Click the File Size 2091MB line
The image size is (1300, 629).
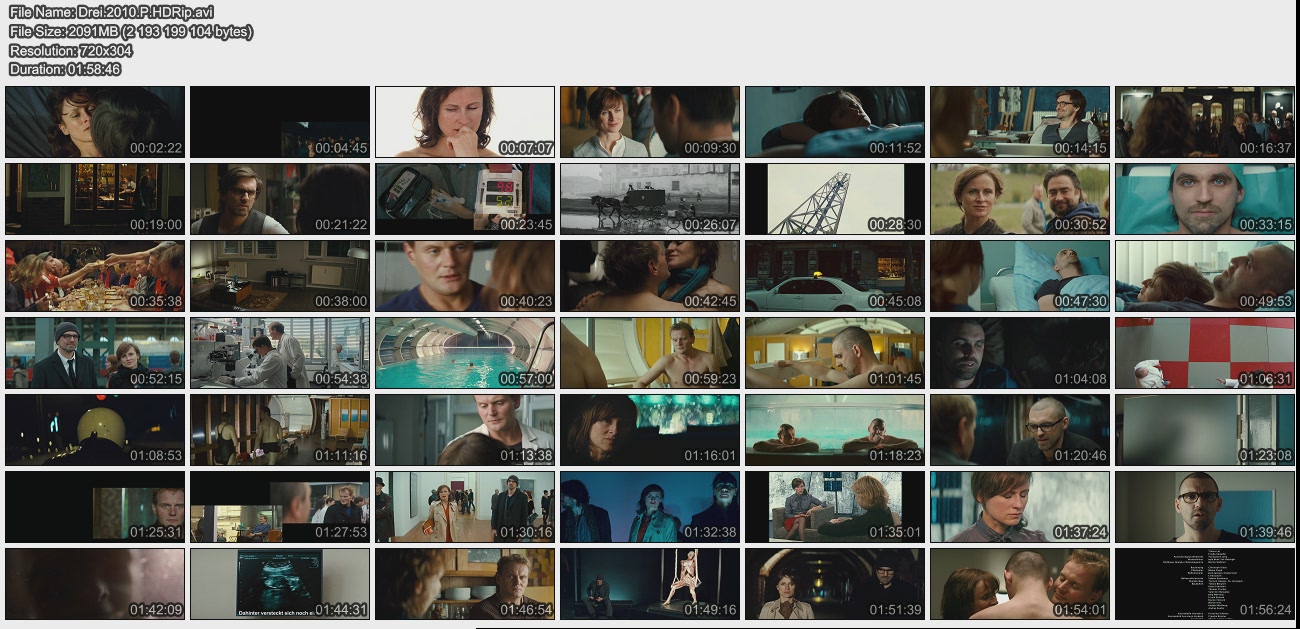click(x=130, y=31)
